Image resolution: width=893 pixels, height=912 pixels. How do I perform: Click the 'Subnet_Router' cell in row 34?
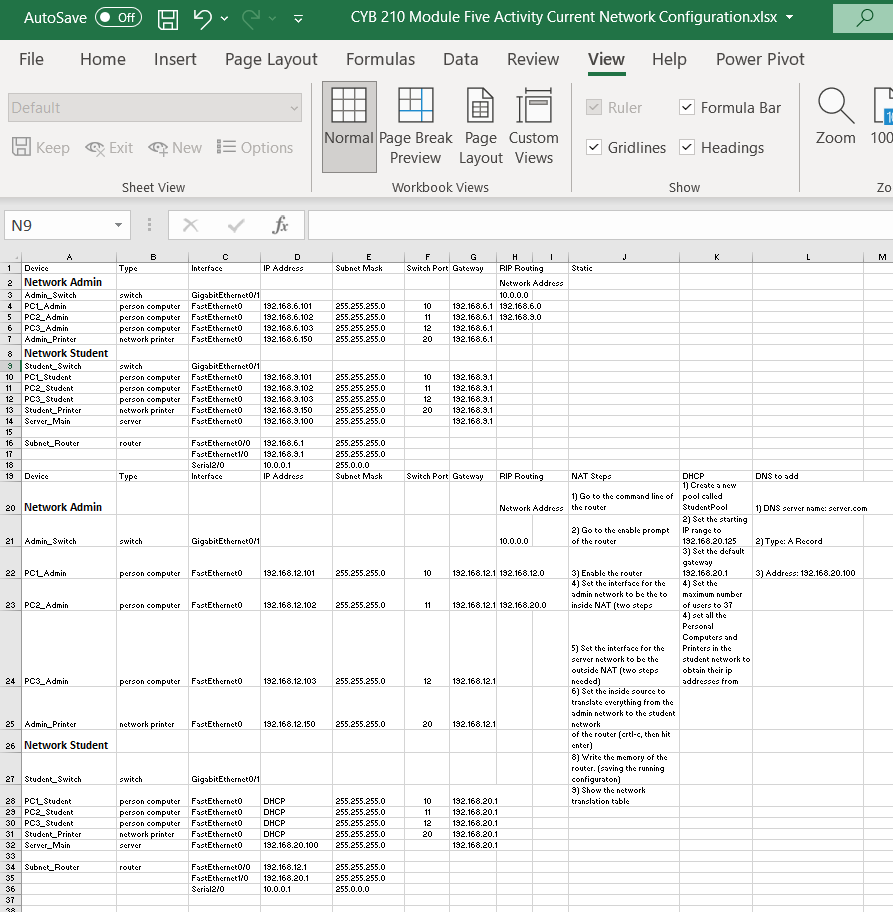point(69,867)
